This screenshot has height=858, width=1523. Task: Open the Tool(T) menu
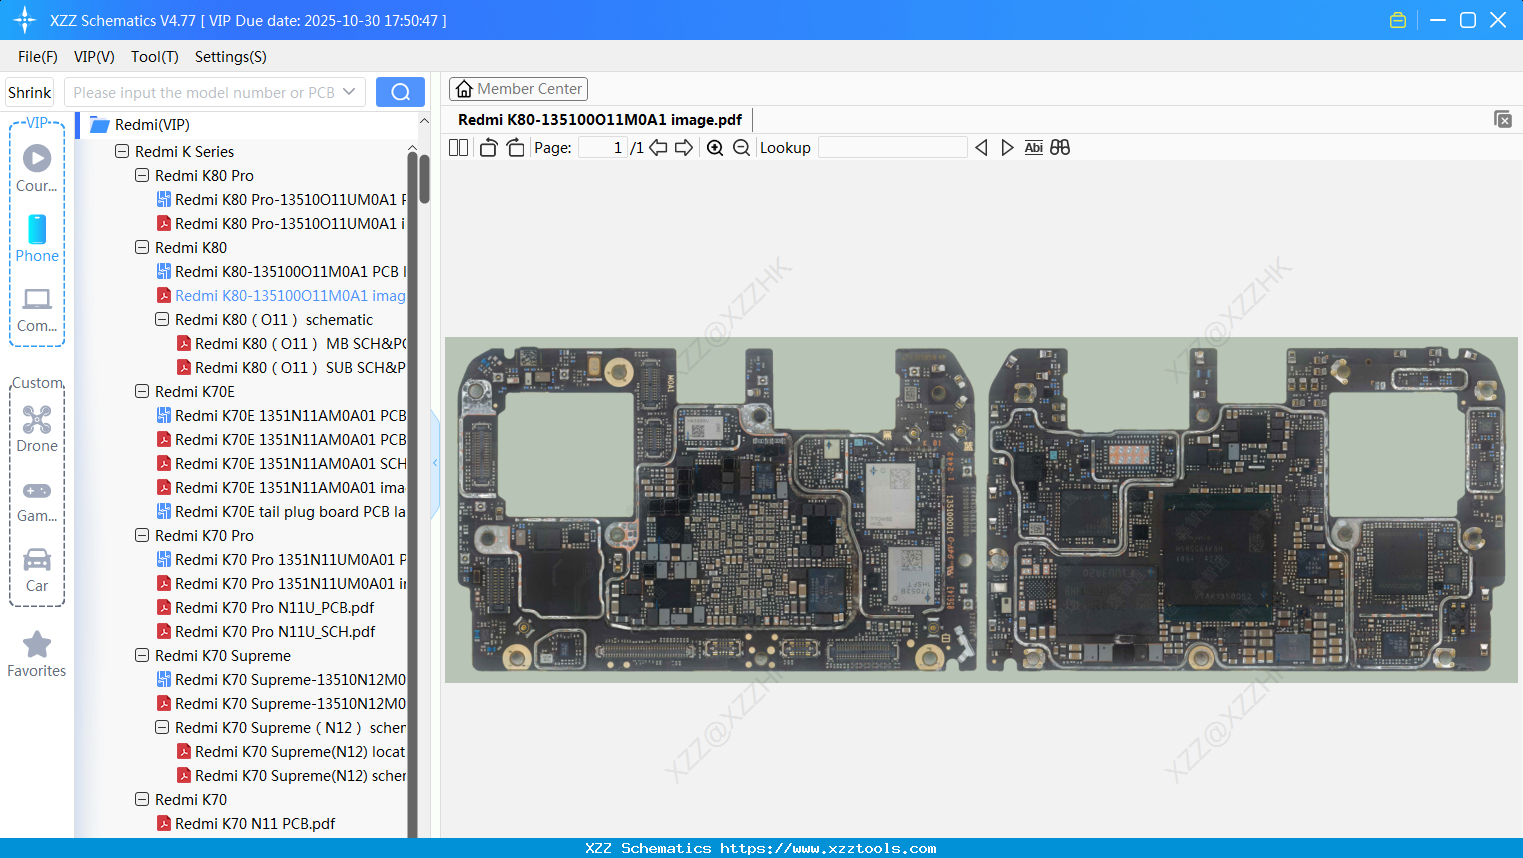[x=154, y=57]
